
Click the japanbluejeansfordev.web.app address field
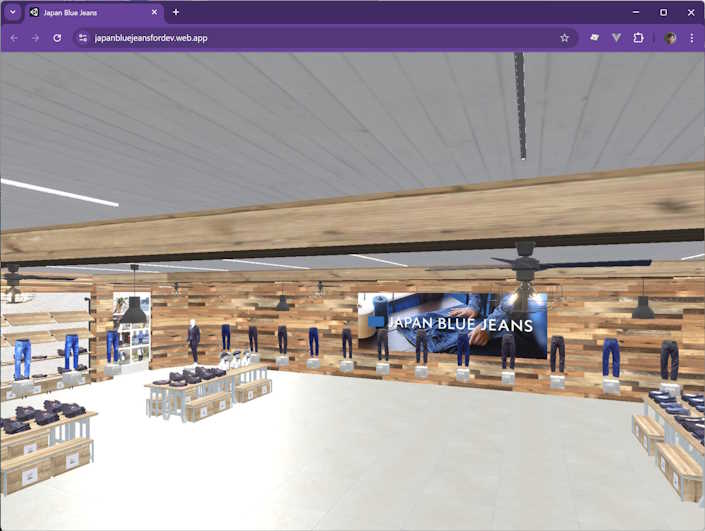[x=326, y=38]
